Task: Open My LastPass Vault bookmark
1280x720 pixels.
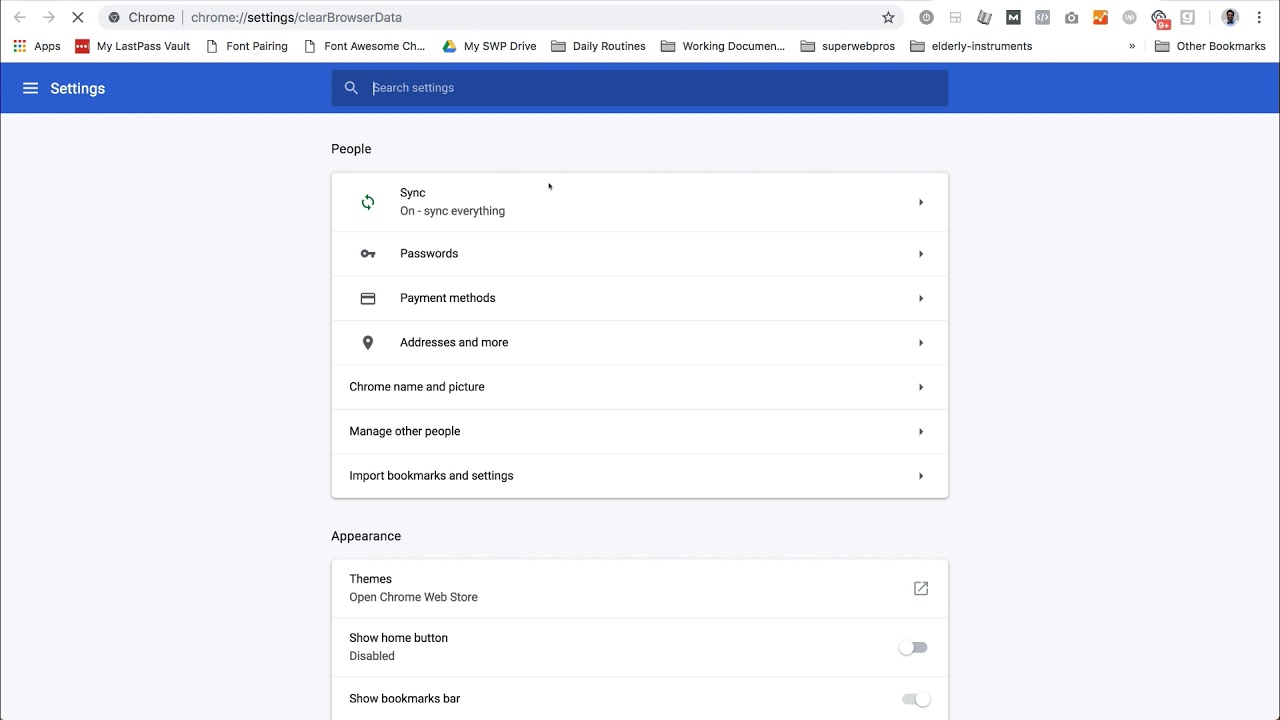Action: [132, 46]
